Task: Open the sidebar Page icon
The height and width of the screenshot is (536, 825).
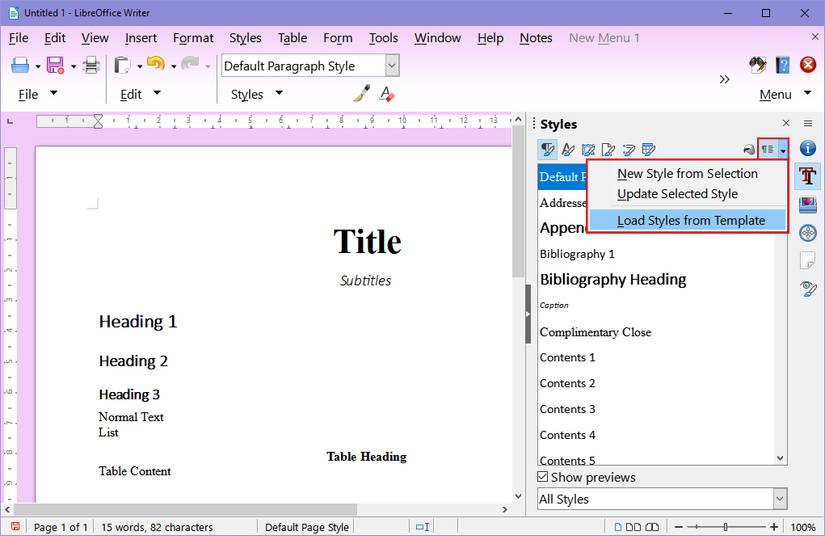Action: 808,260
